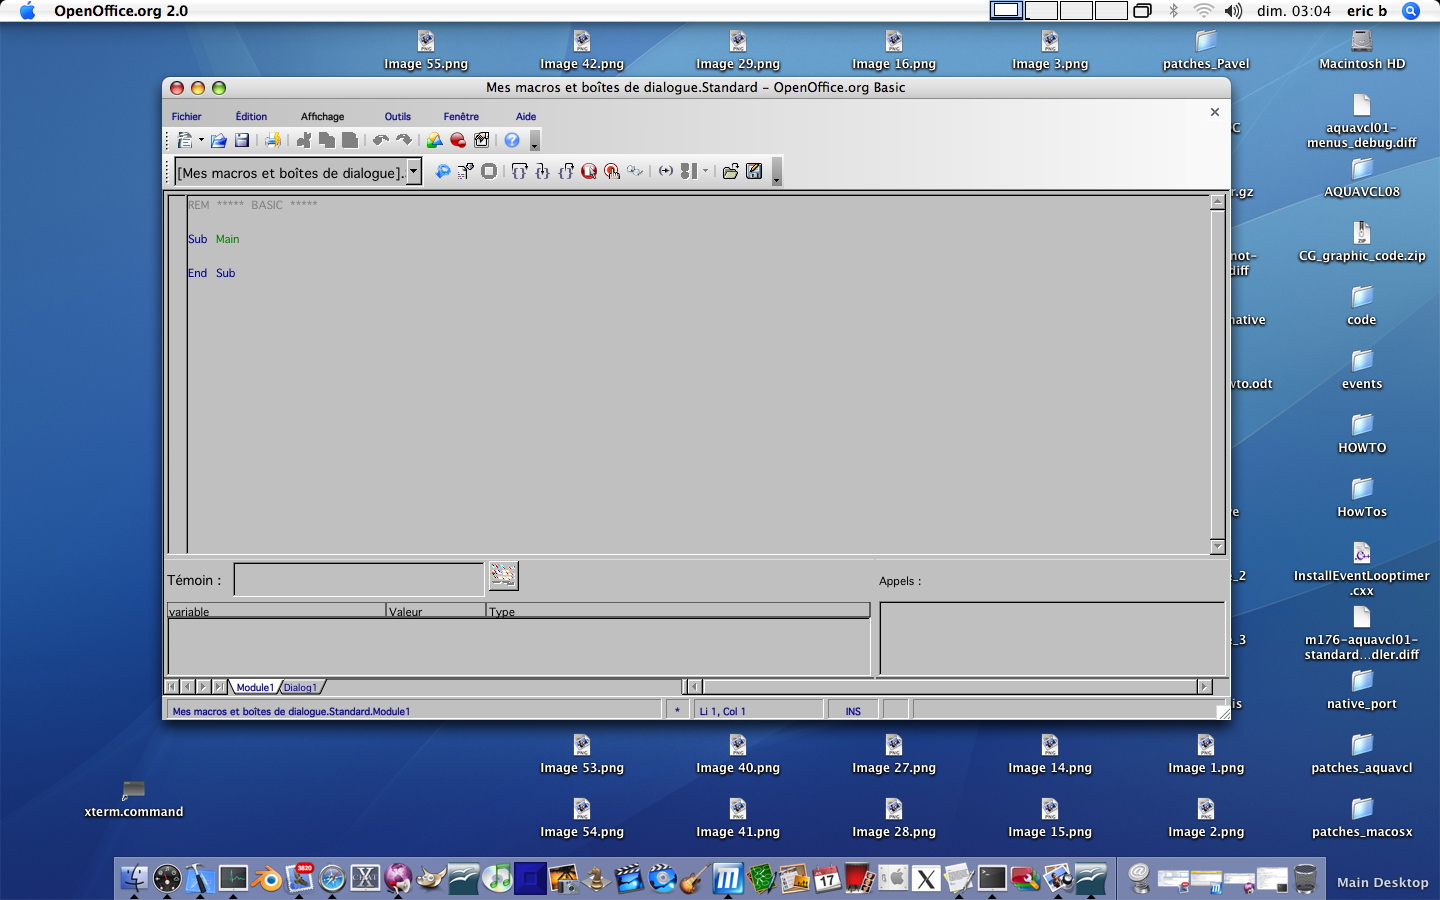Toggle breakpoint on the current line
The height and width of the screenshot is (900, 1440).
click(x=589, y=171)
